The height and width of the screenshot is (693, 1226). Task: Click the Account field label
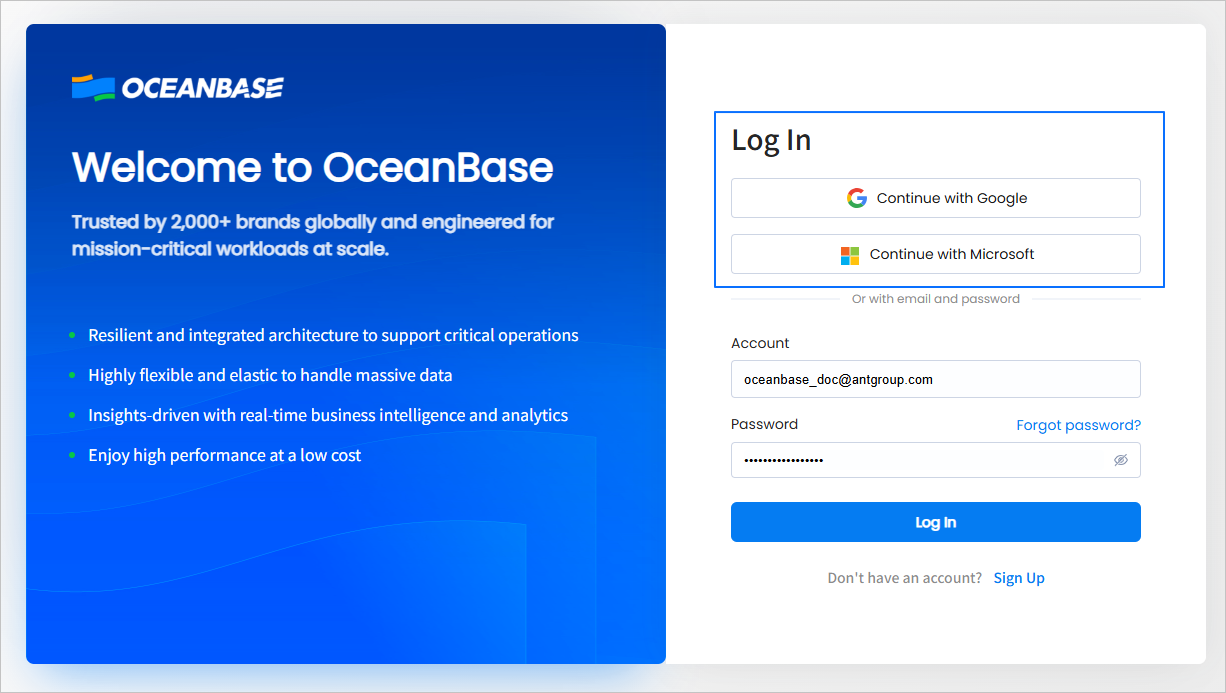point(760,343)
